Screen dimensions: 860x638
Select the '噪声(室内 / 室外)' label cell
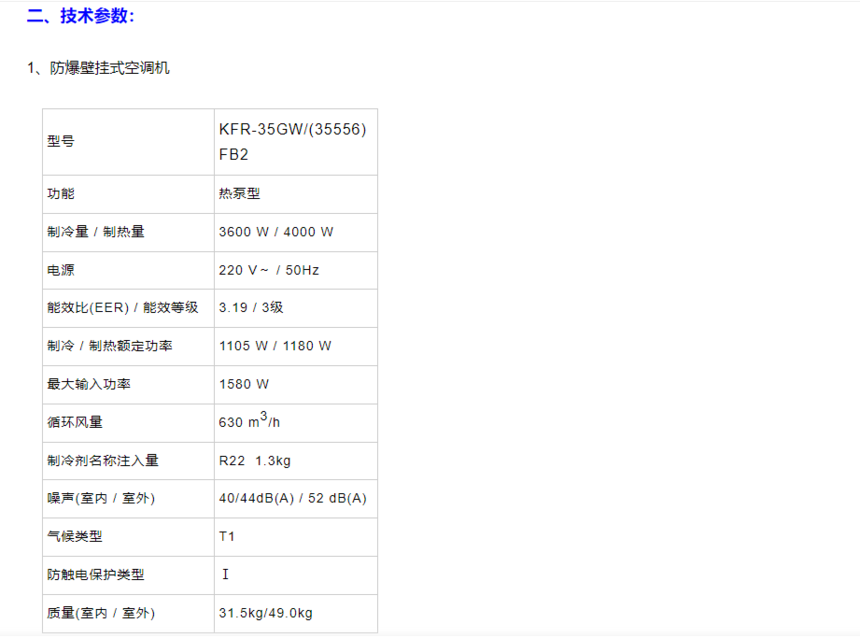point(128,499)
